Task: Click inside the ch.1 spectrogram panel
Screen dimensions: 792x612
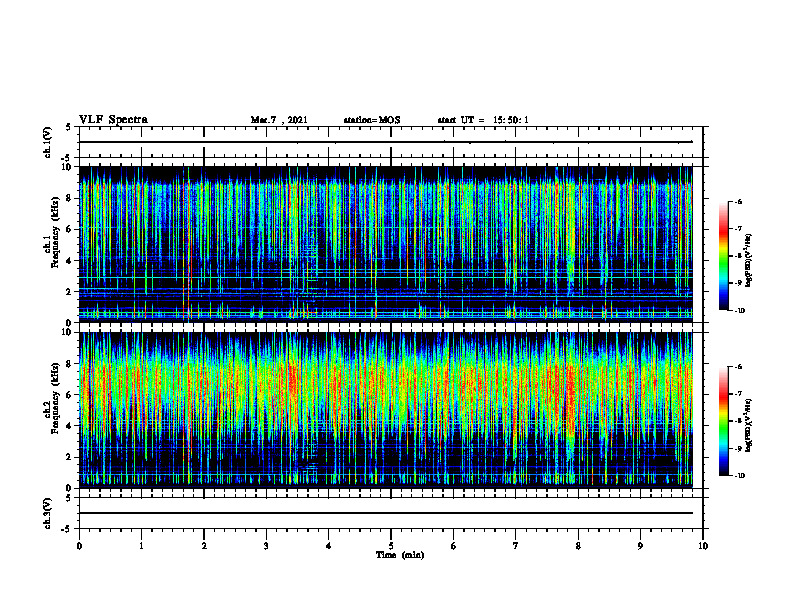Action: (385, 244)
